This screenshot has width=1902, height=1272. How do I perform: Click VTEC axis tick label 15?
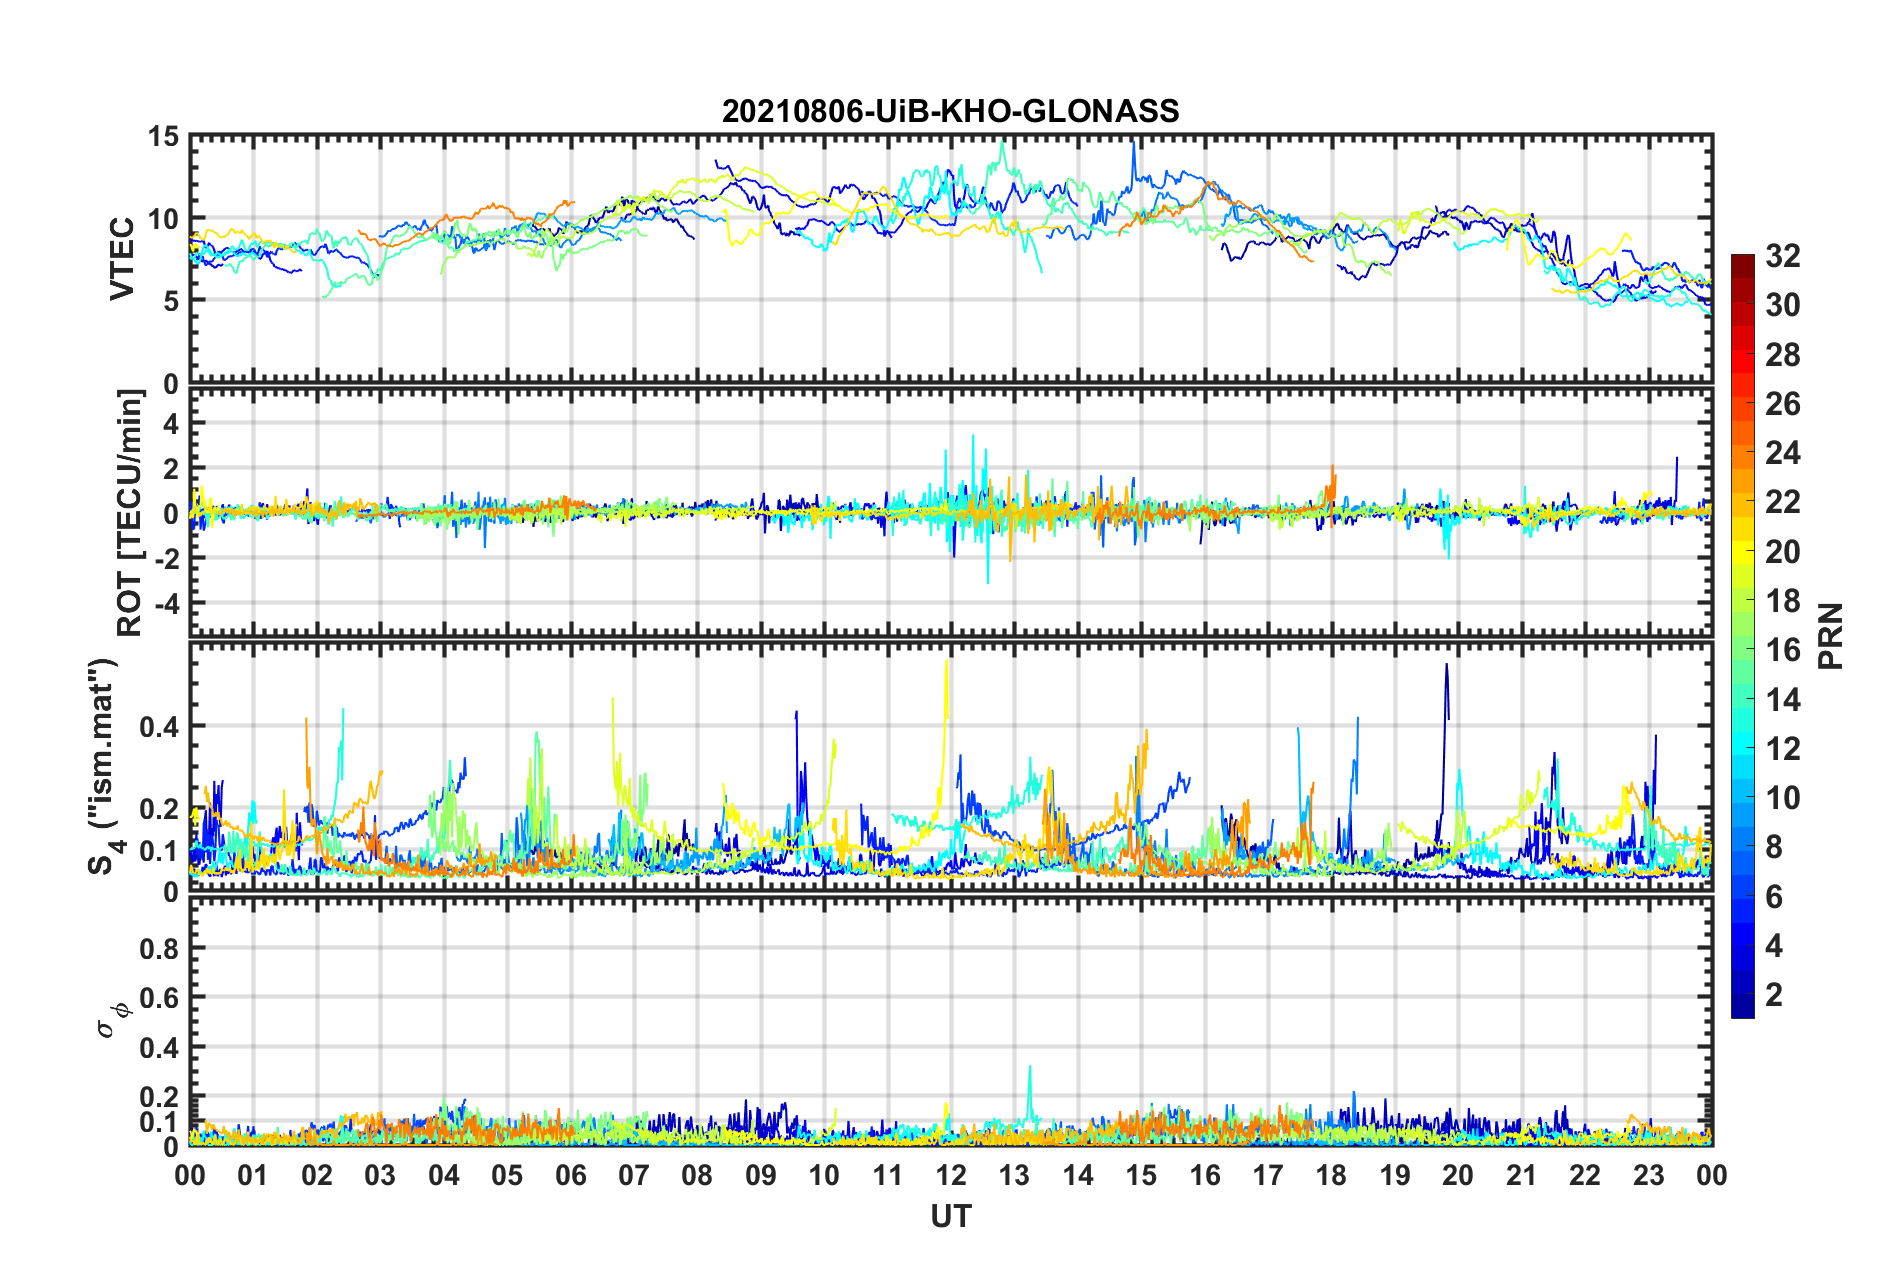(164, 137)
